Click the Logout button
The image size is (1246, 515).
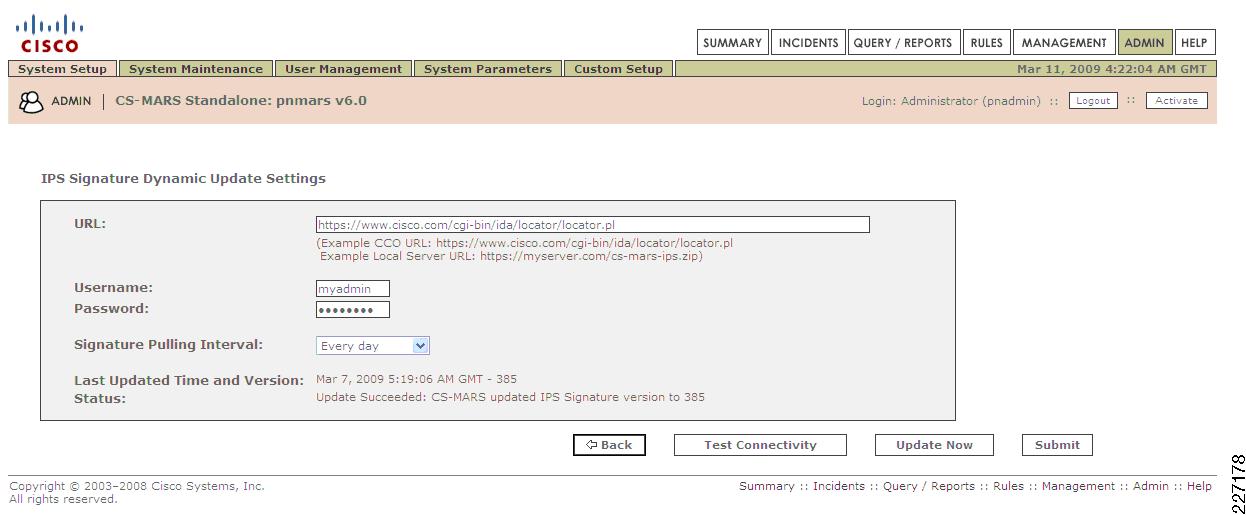pyautogui.click(x=1093, y=101)
